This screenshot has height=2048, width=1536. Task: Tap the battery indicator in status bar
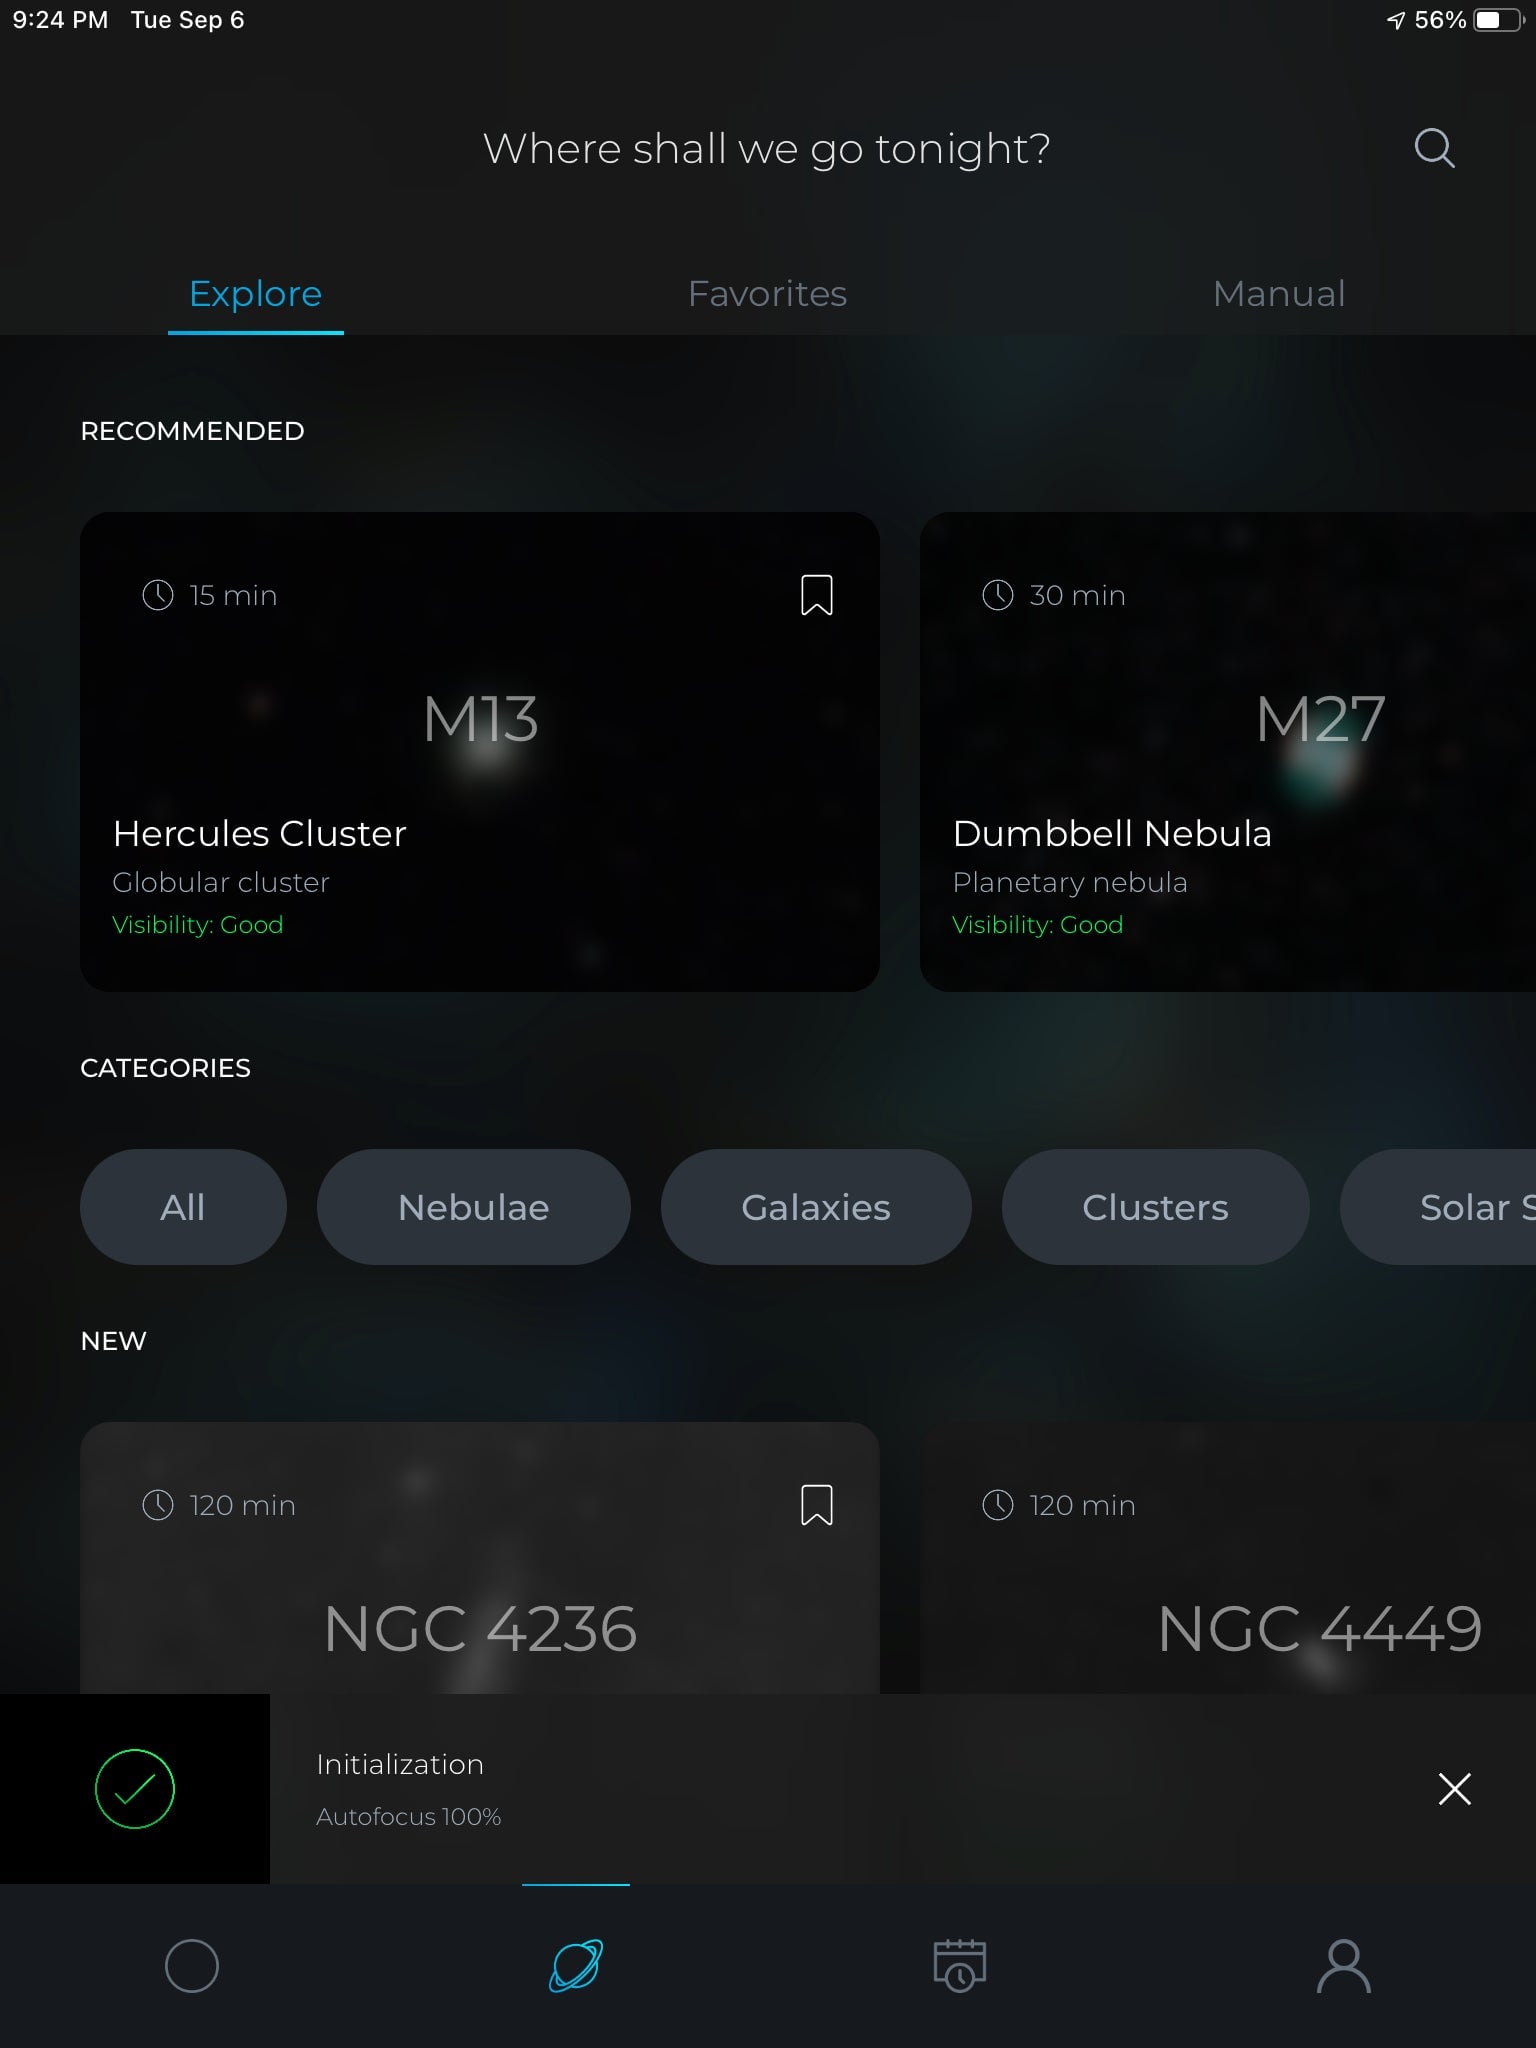click(1500, 20)
